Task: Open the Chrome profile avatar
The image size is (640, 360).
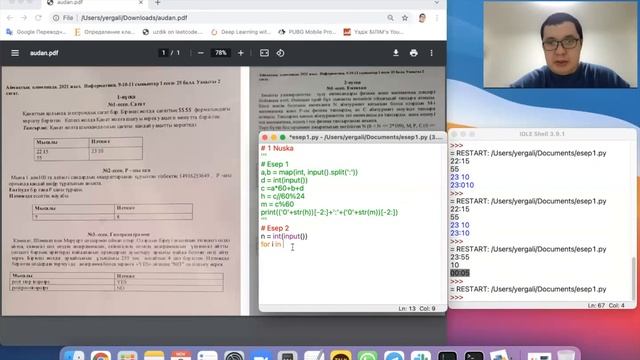Action: coord(422,18)
